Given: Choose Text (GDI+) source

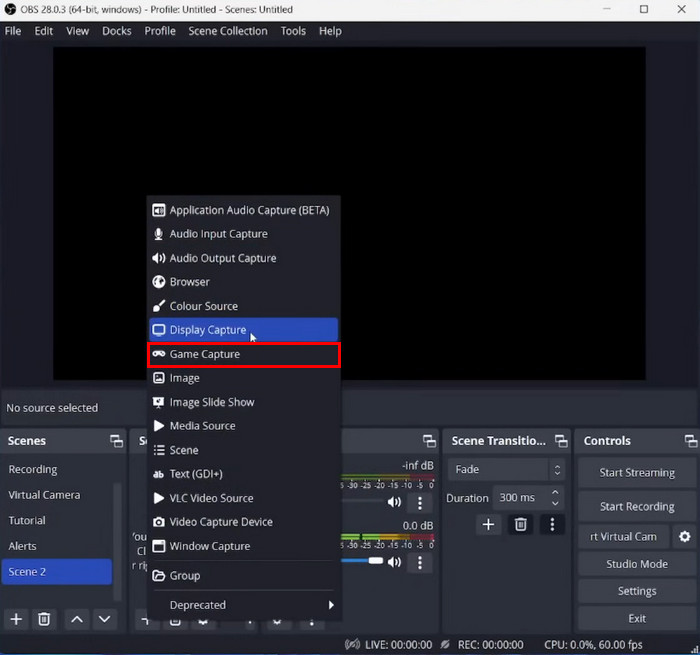Looking at the screenshot, I should pyautogui.click(x=244, y=474).
